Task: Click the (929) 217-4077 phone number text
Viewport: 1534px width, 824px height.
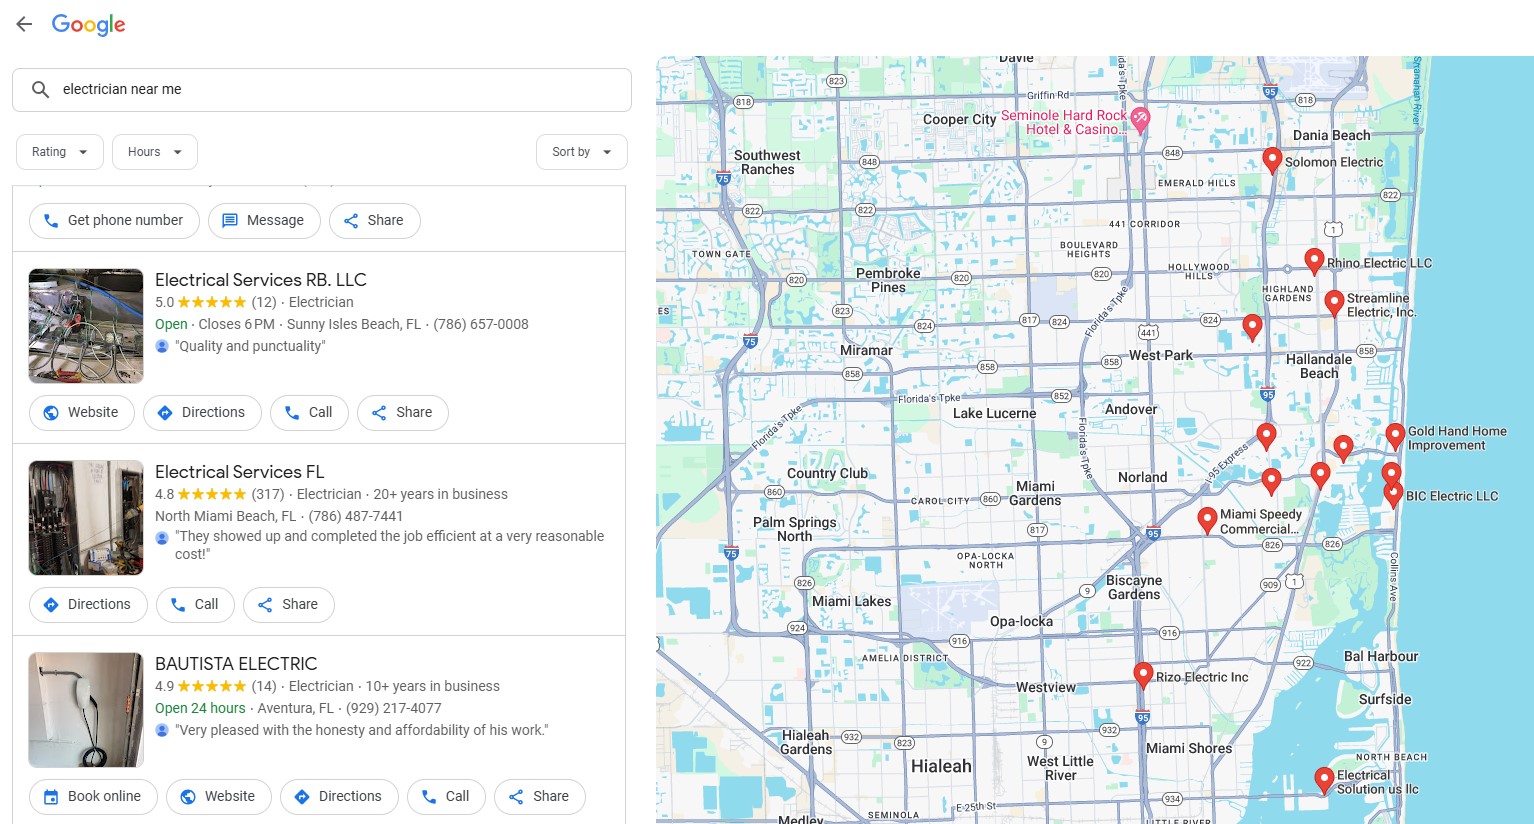Action: click(x=394, y=708)
